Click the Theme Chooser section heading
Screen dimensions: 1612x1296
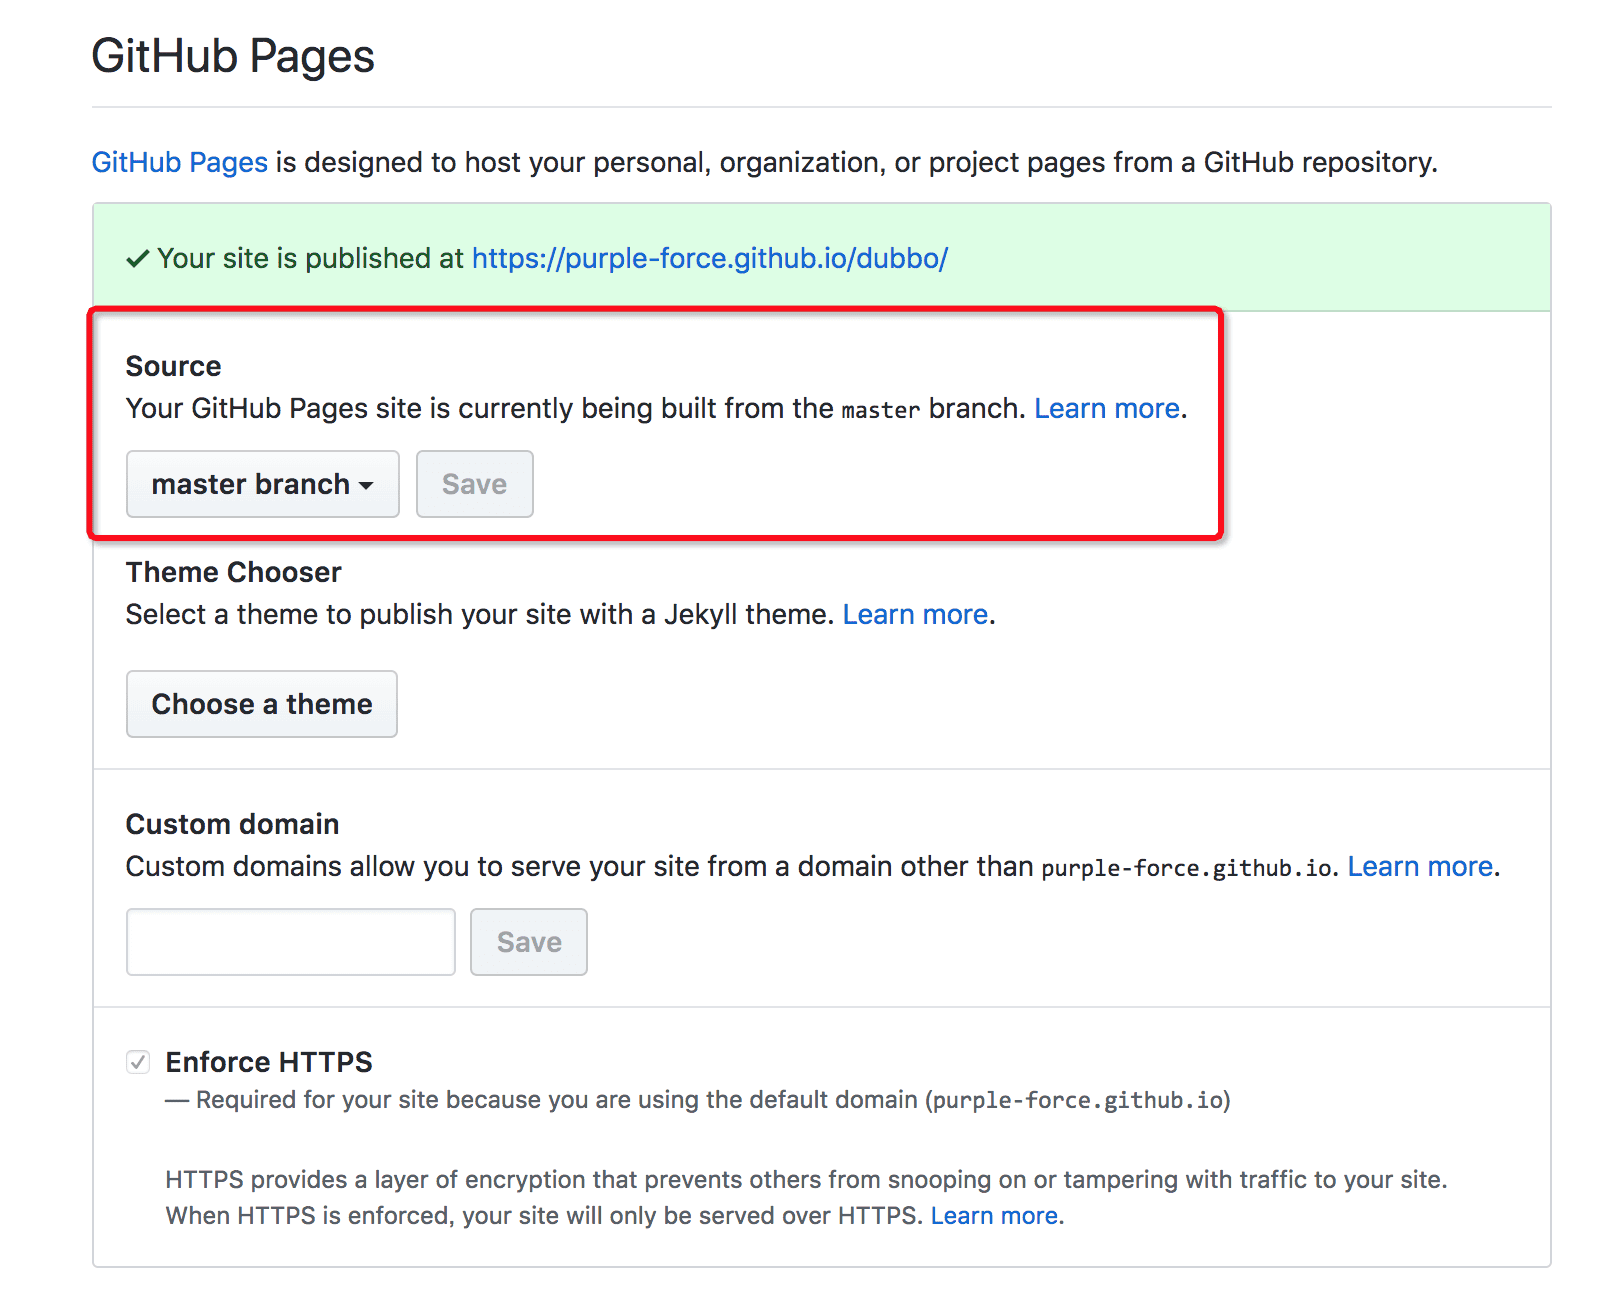[x=233, y=572]
